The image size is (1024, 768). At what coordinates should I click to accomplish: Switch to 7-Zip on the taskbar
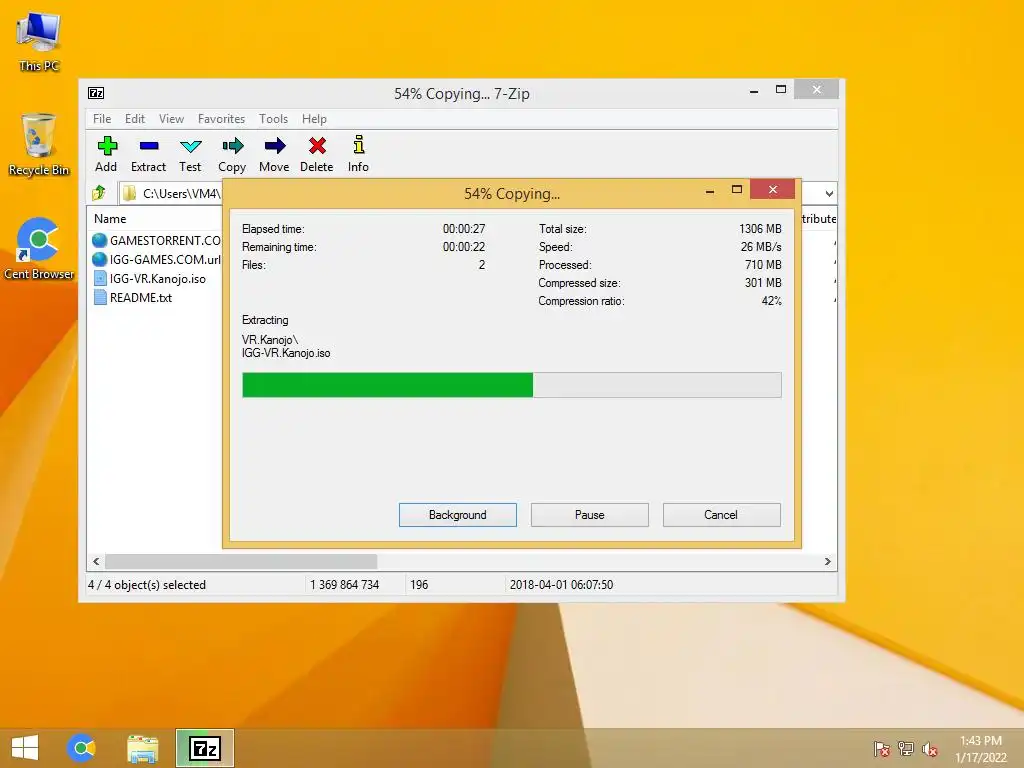tap(204, 748)
